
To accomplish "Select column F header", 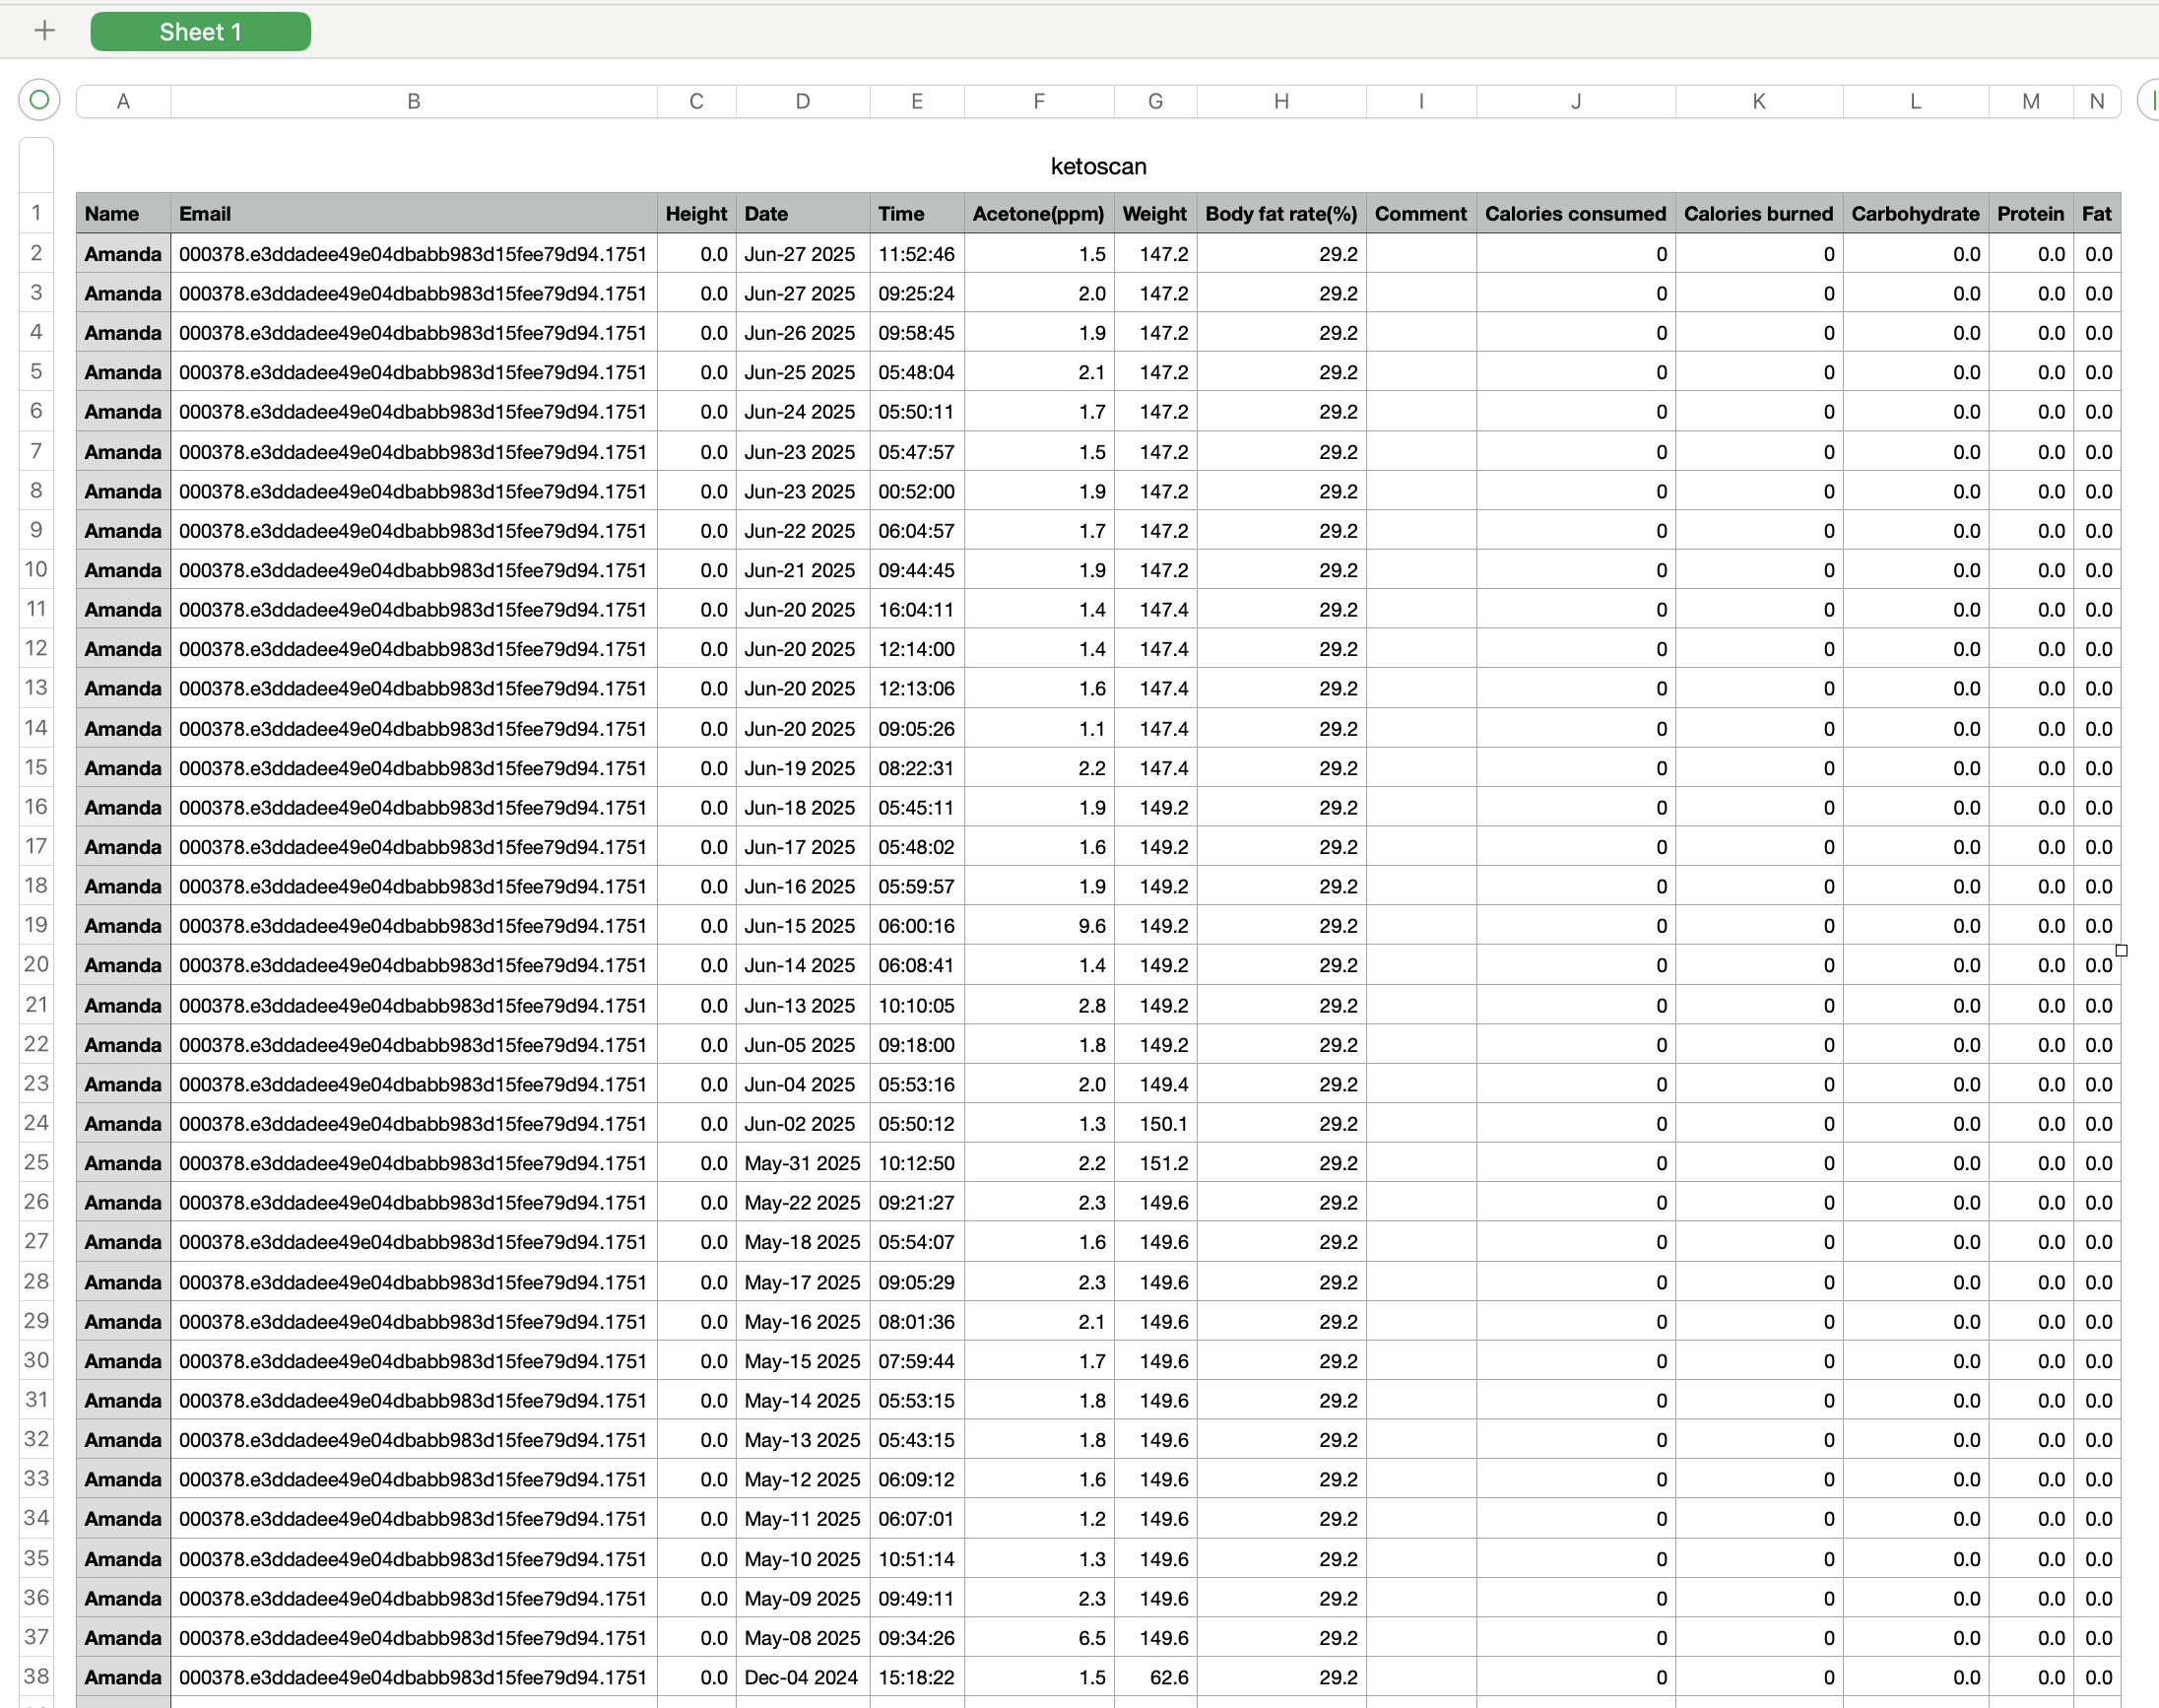I will tap(1039, 101).
